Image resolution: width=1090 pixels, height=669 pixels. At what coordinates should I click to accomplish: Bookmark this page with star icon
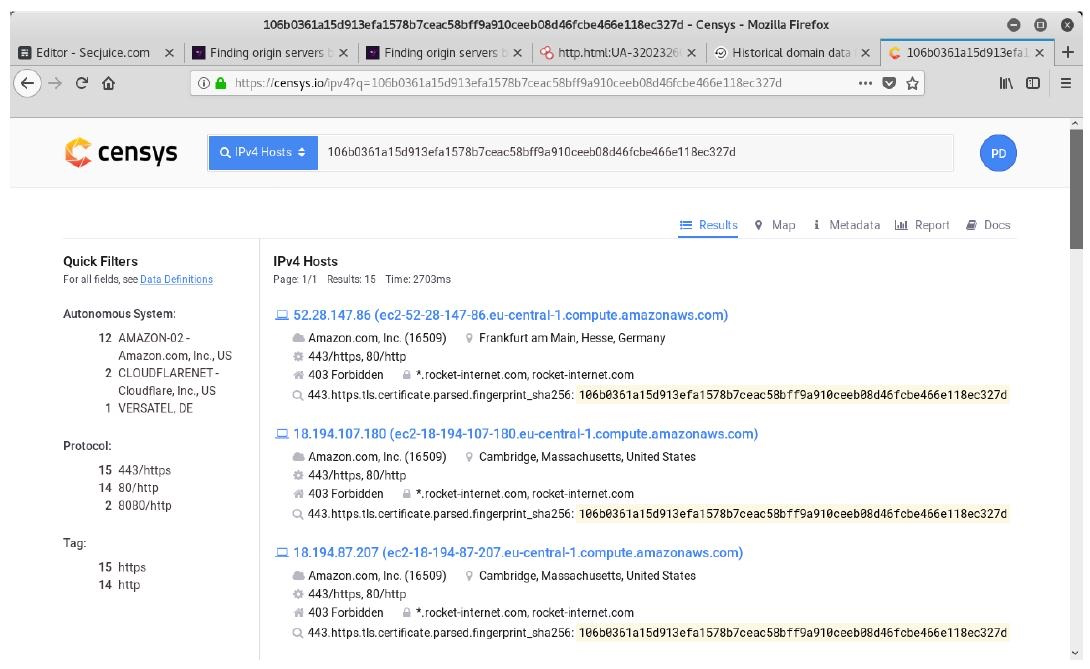coord(913,83)
